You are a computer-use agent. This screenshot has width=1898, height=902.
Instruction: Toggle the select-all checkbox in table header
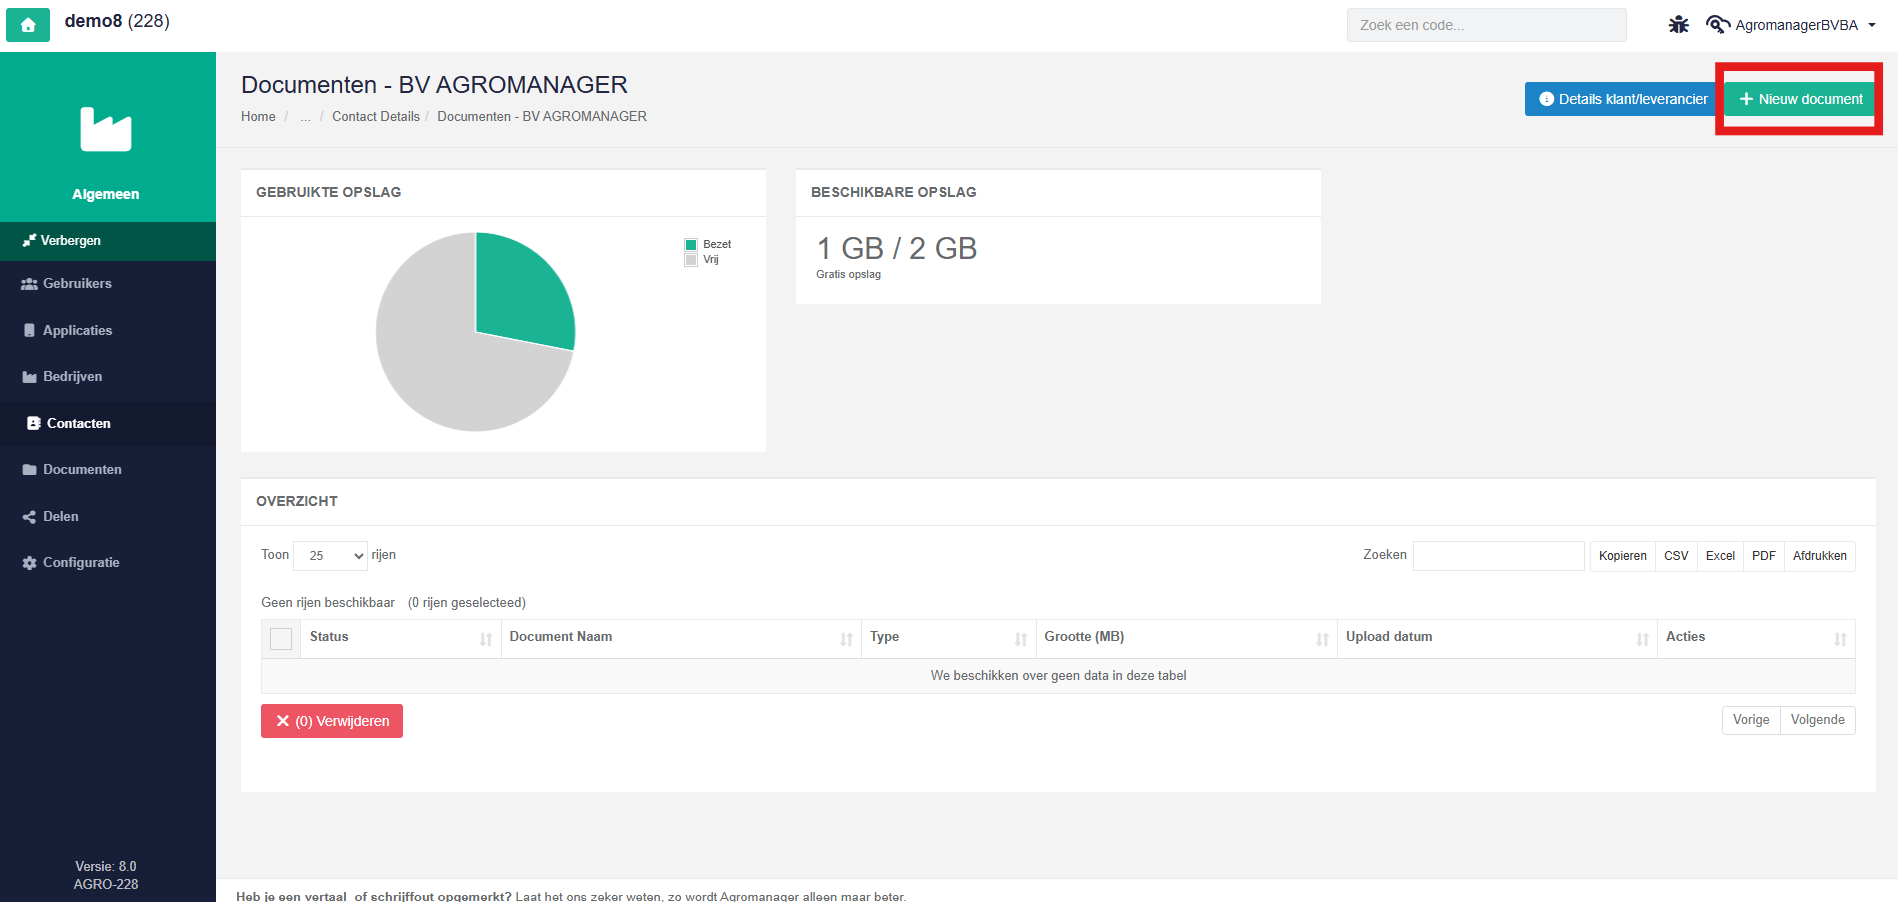(x=281, y=638)
